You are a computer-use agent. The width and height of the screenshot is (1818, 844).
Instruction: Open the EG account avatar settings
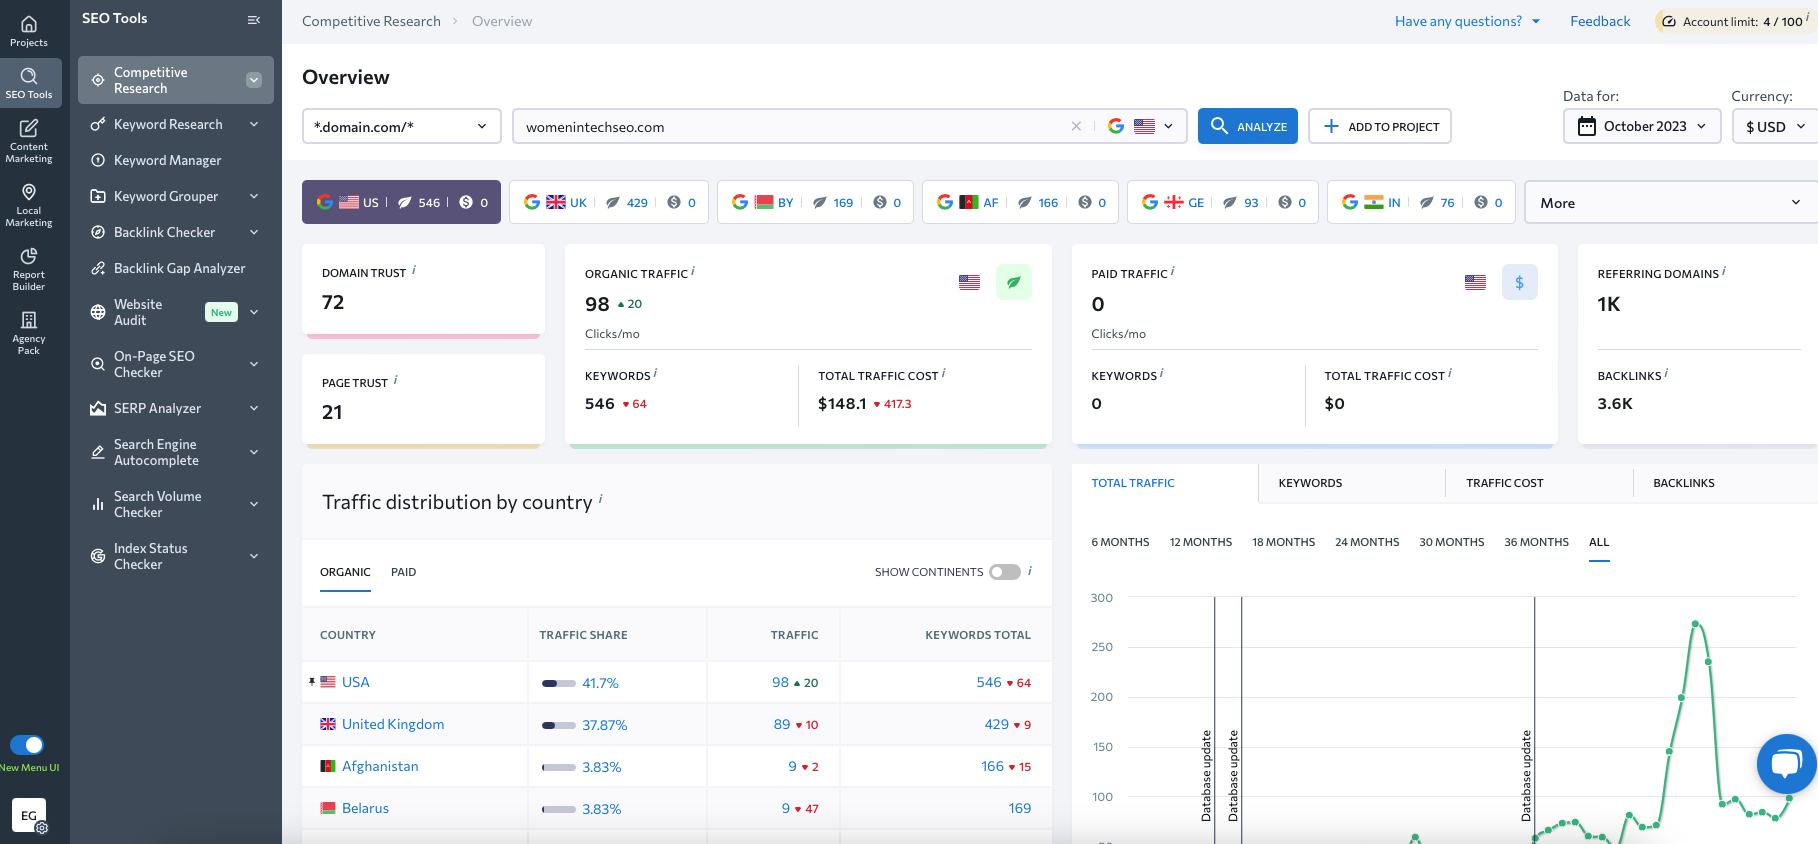(29, 816)
